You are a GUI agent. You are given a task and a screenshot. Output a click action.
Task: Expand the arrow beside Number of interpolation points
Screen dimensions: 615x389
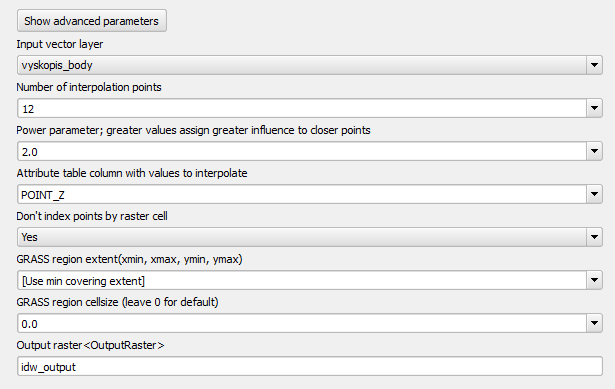coord(594,108)
